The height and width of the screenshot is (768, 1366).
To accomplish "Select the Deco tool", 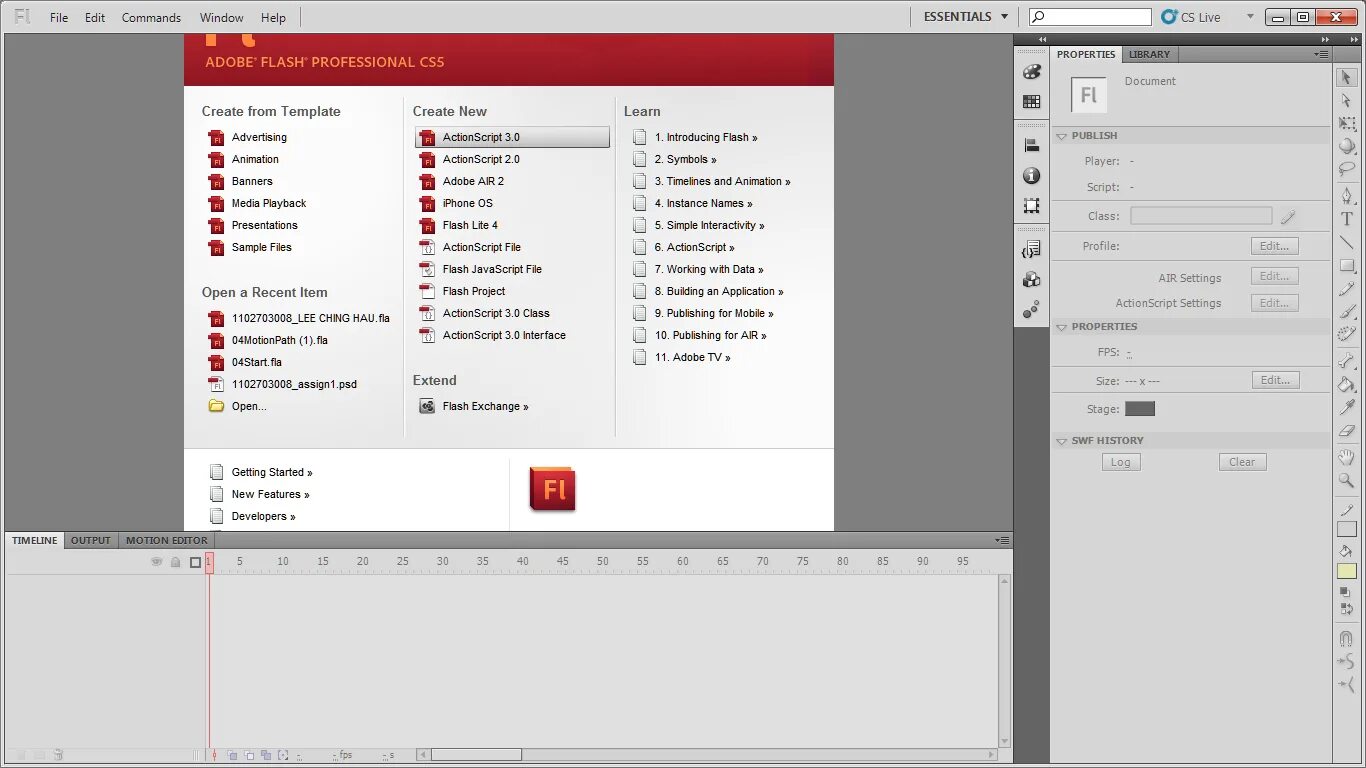I will tap(1347, 334).
